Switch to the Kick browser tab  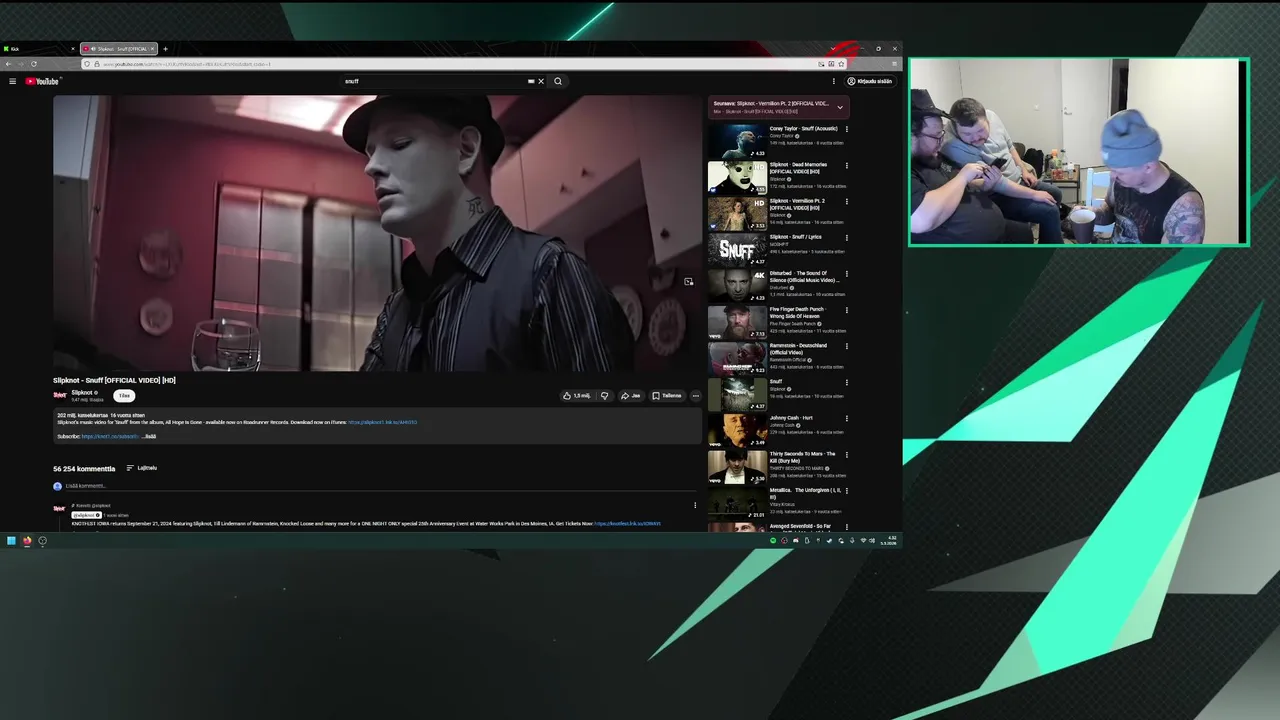[39, 48]
